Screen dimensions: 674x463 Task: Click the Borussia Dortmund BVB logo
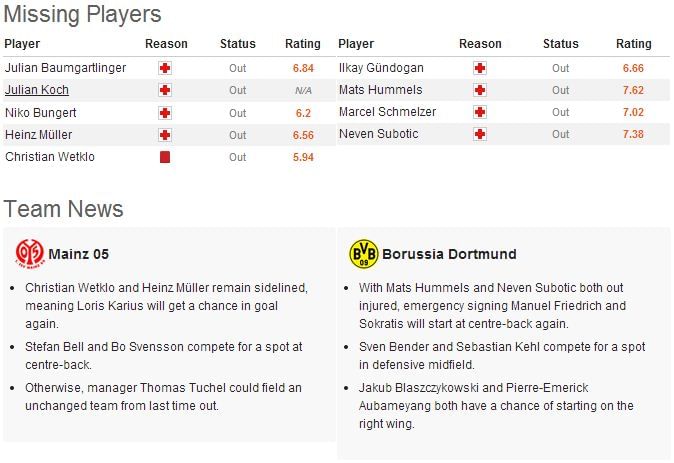tap(364, 254)
